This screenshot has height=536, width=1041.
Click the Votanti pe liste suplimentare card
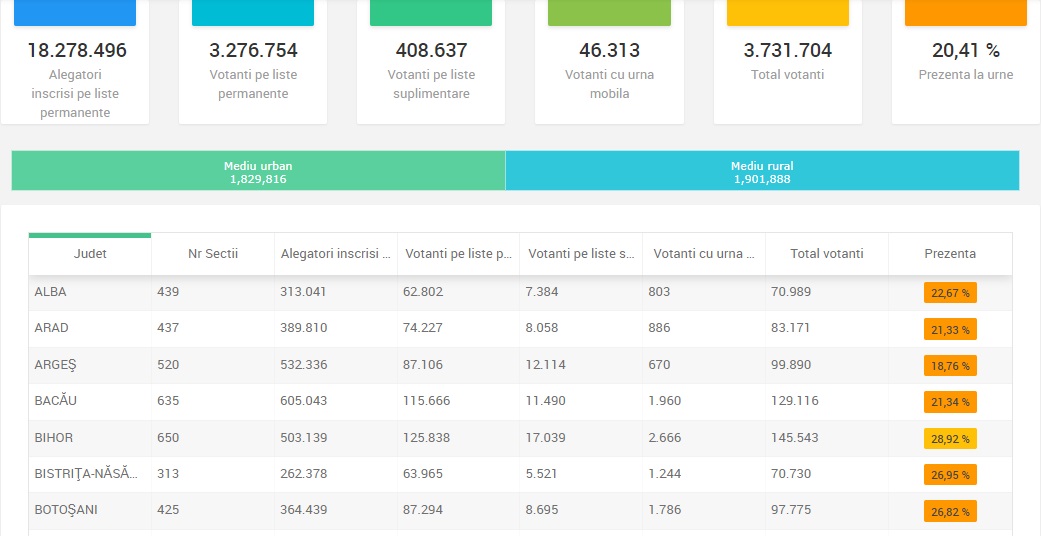pos(431,60)
